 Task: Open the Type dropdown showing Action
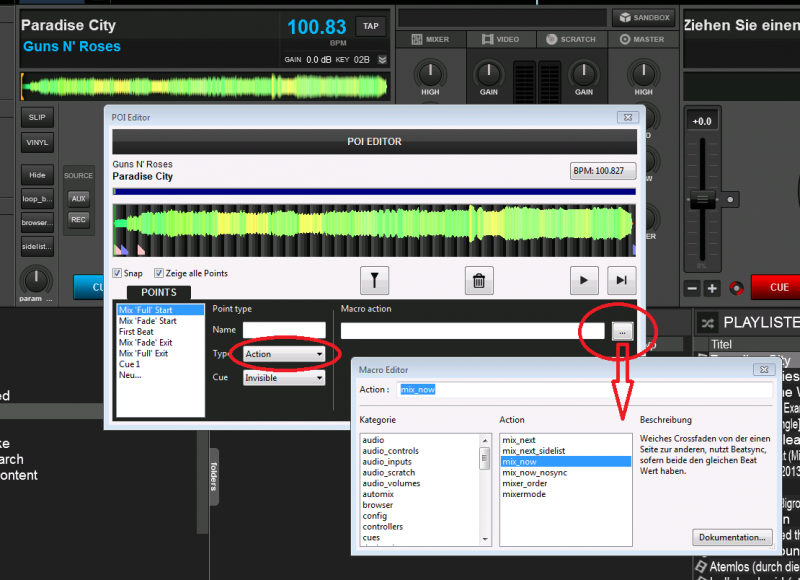point(284,354)
